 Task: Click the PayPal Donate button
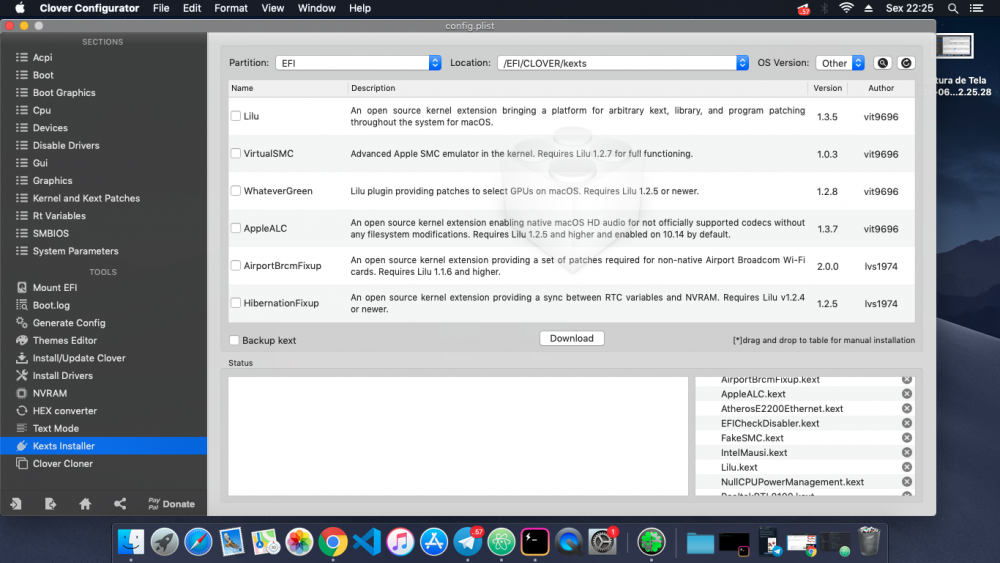171,504
